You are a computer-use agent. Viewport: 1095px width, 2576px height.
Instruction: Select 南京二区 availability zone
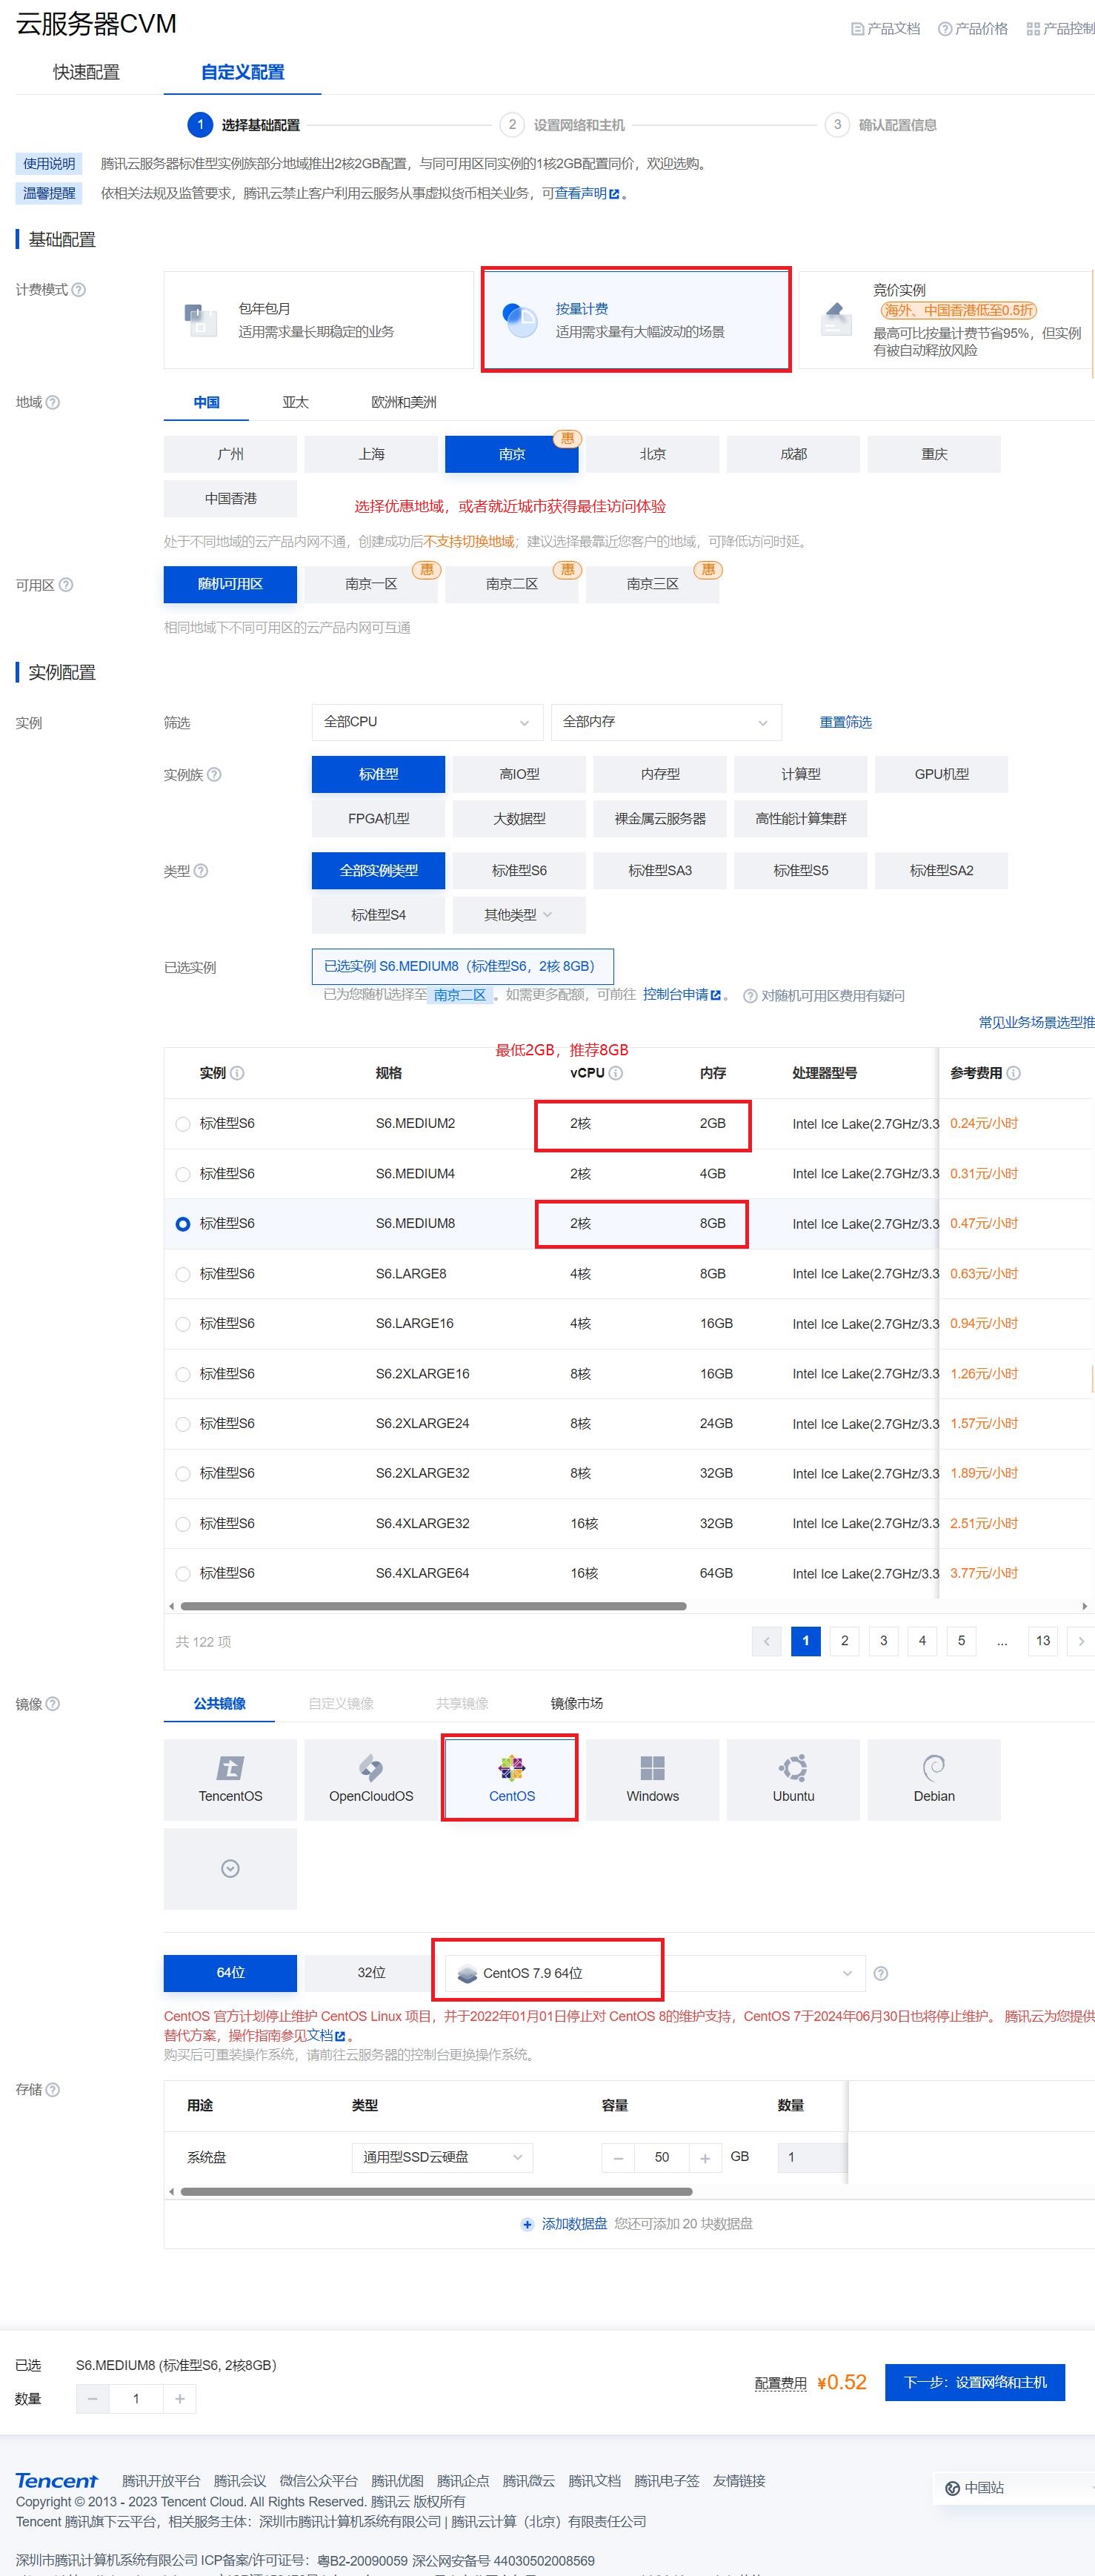[512, 584]
